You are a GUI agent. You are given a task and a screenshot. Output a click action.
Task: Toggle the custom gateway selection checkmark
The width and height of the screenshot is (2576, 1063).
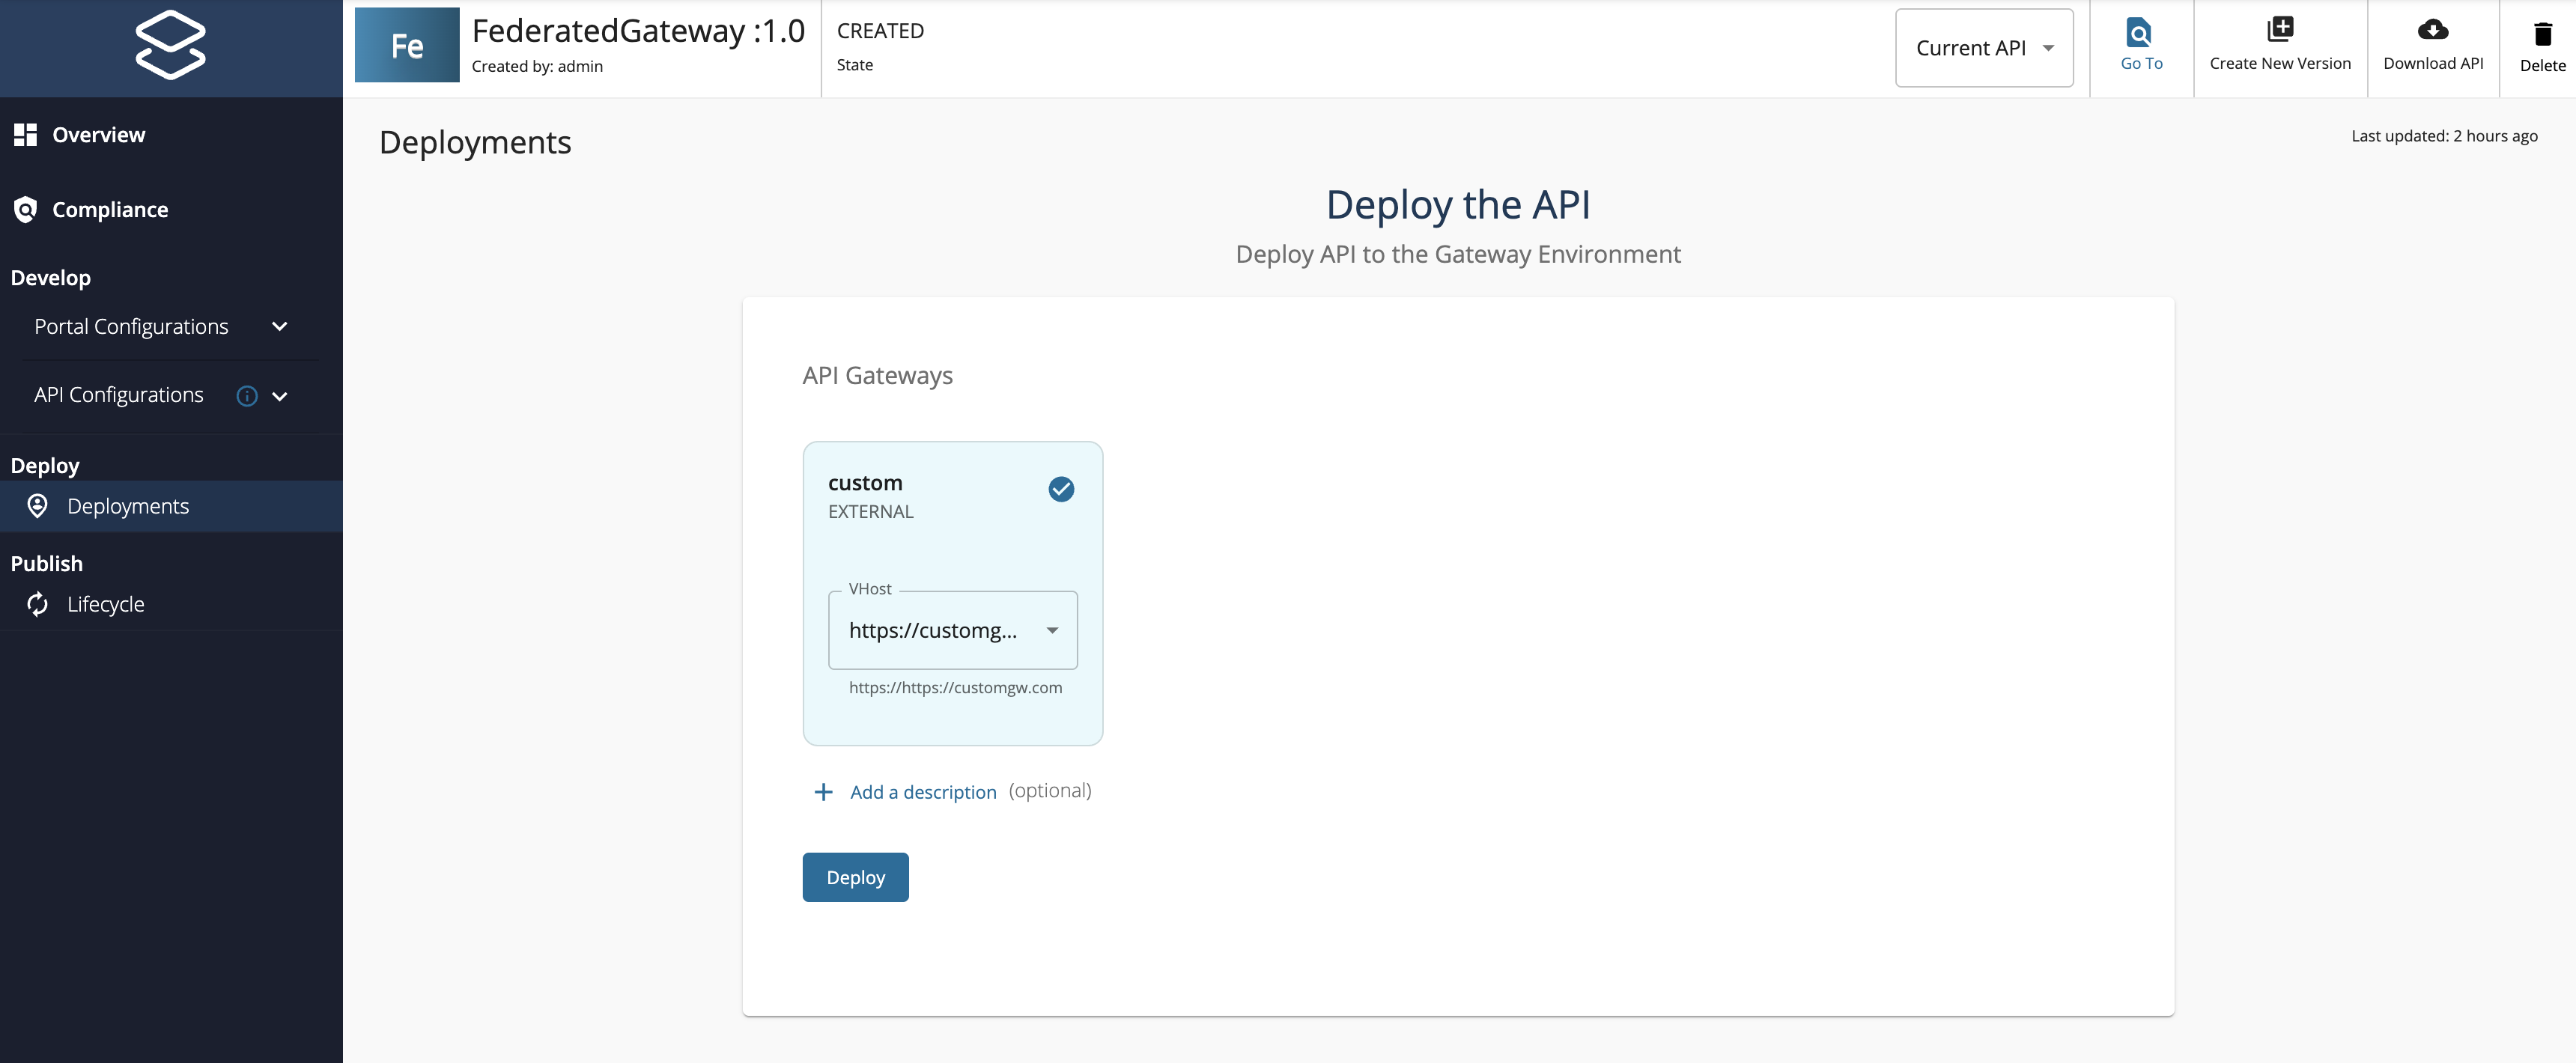click(x=1061, y=489)
